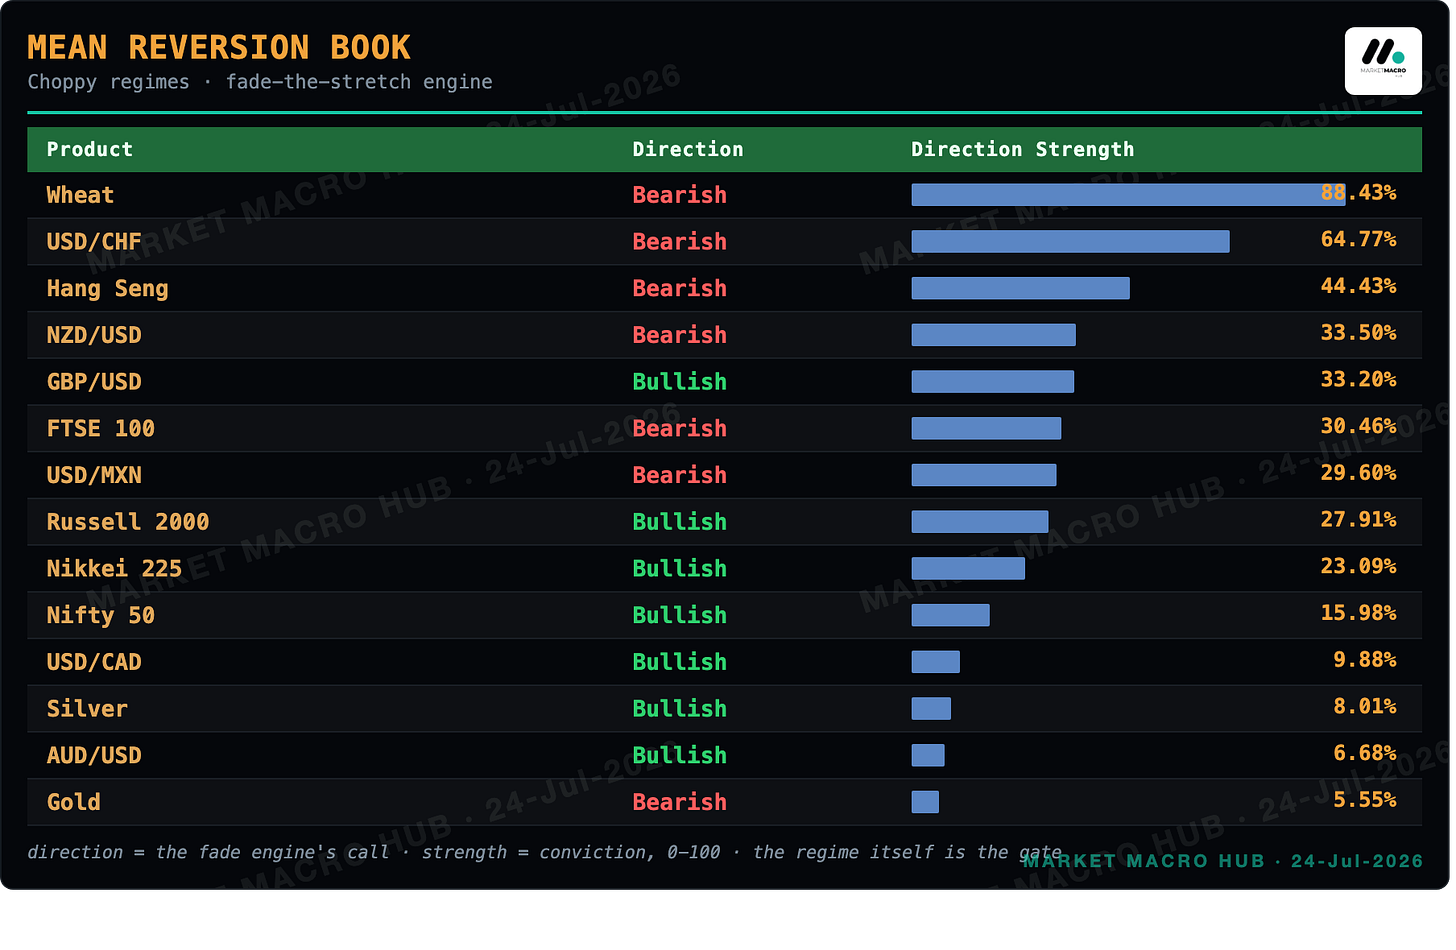
Task: Click the direction footnote at bottom
Action: coord(544,852)
